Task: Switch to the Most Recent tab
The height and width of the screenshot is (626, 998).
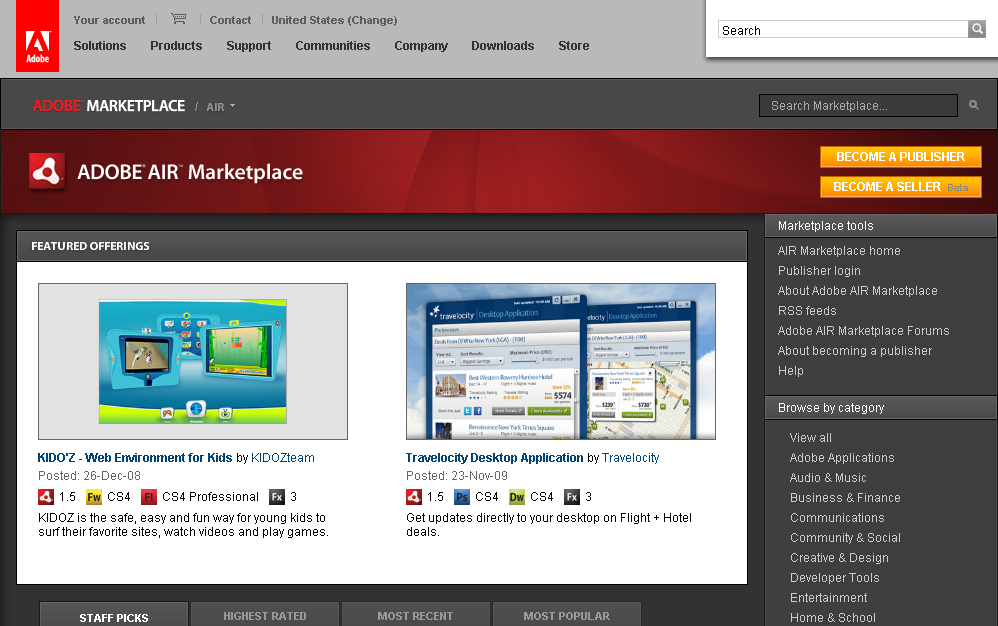Action: tap(416, 616)
